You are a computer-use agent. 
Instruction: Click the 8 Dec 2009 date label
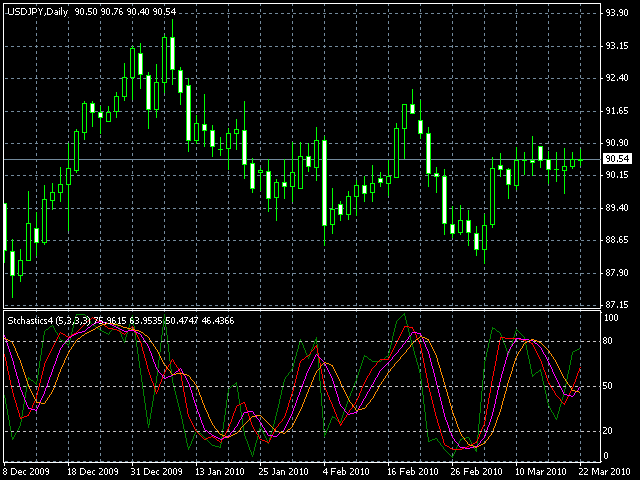pyautogui.click(x=27, y=472)
